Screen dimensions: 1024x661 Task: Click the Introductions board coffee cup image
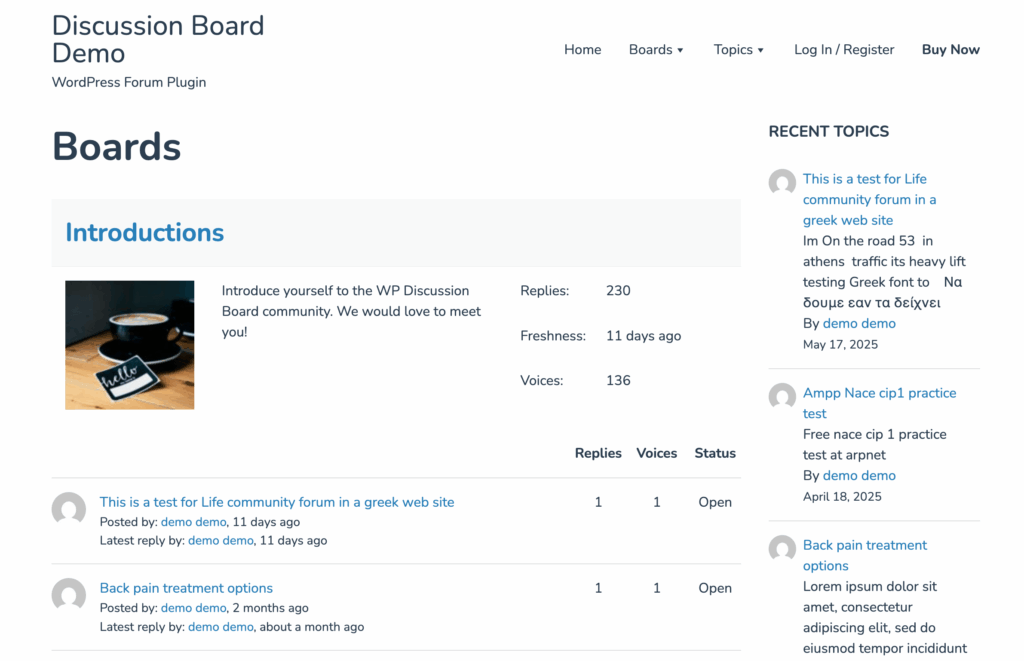pos(130,344)
